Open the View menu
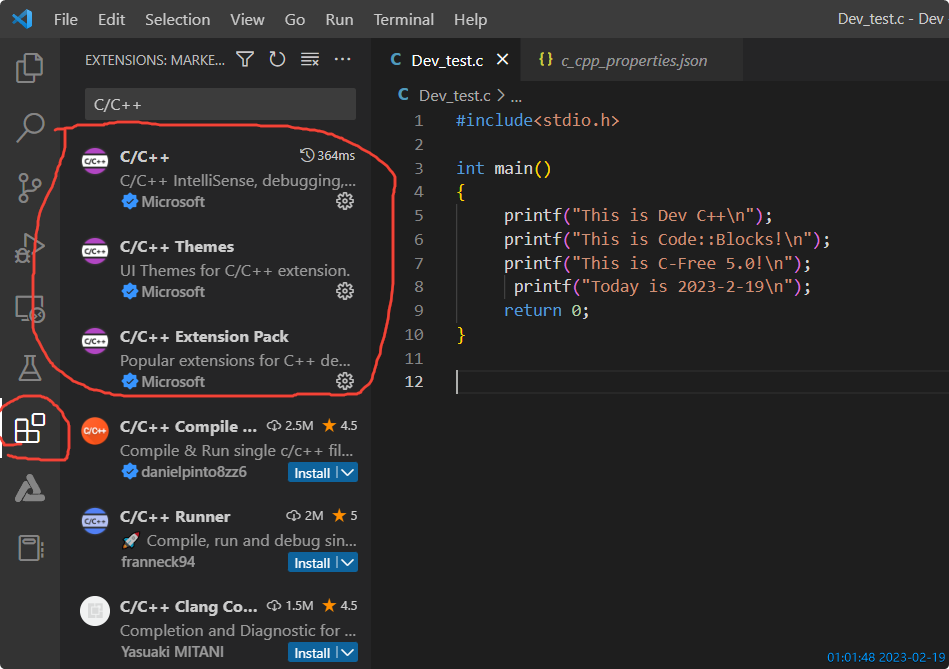The width and height of the screenshot is (949, 669). point(247,19)
